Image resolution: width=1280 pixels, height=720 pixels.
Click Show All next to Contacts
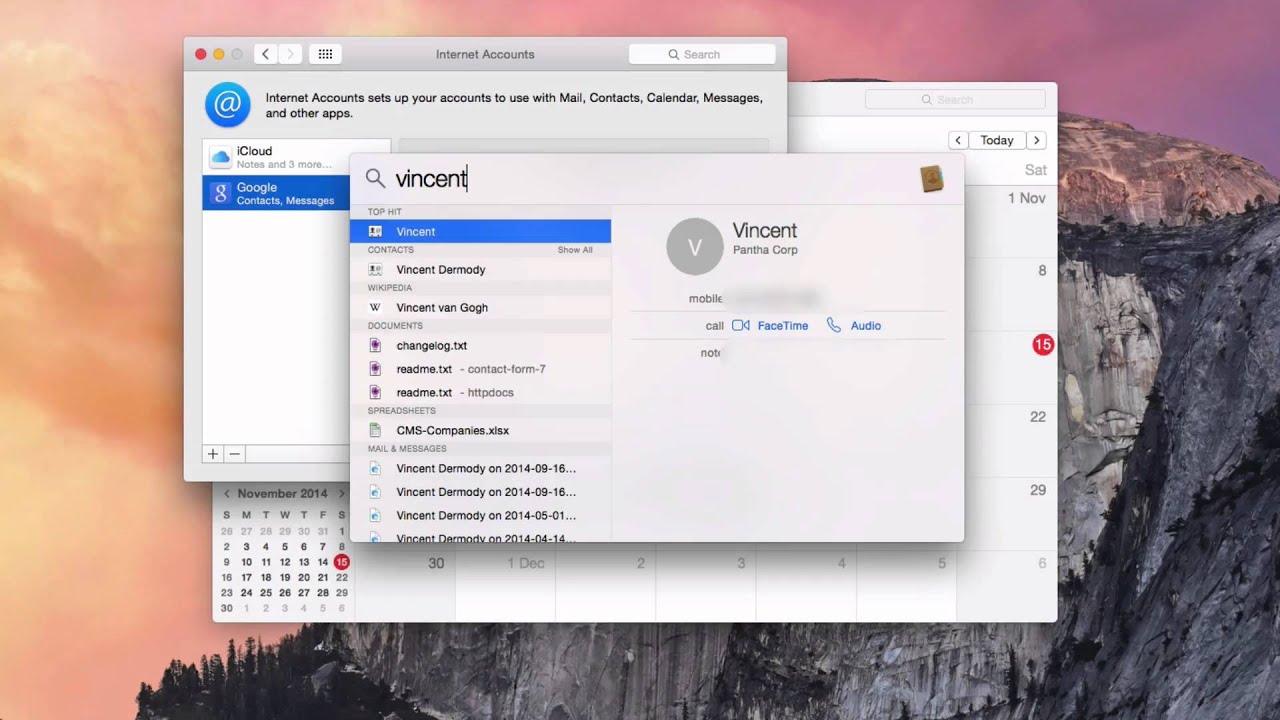pyautogui.click(x=575, y=250)
